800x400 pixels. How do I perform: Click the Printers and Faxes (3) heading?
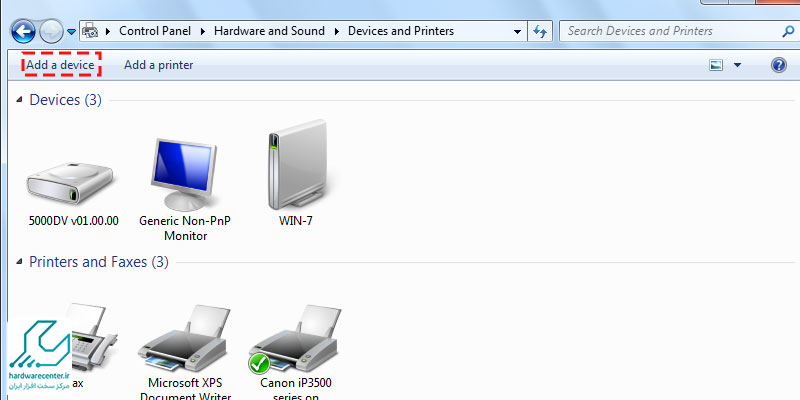tap(98, 262)
